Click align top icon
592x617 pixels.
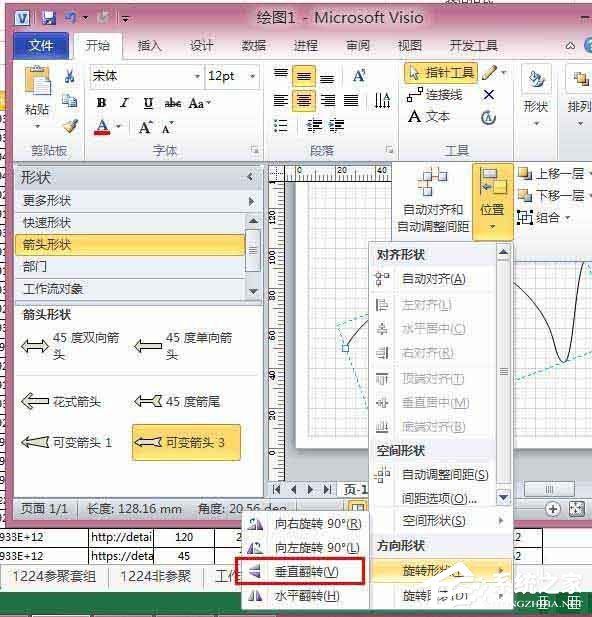[281, 74]
